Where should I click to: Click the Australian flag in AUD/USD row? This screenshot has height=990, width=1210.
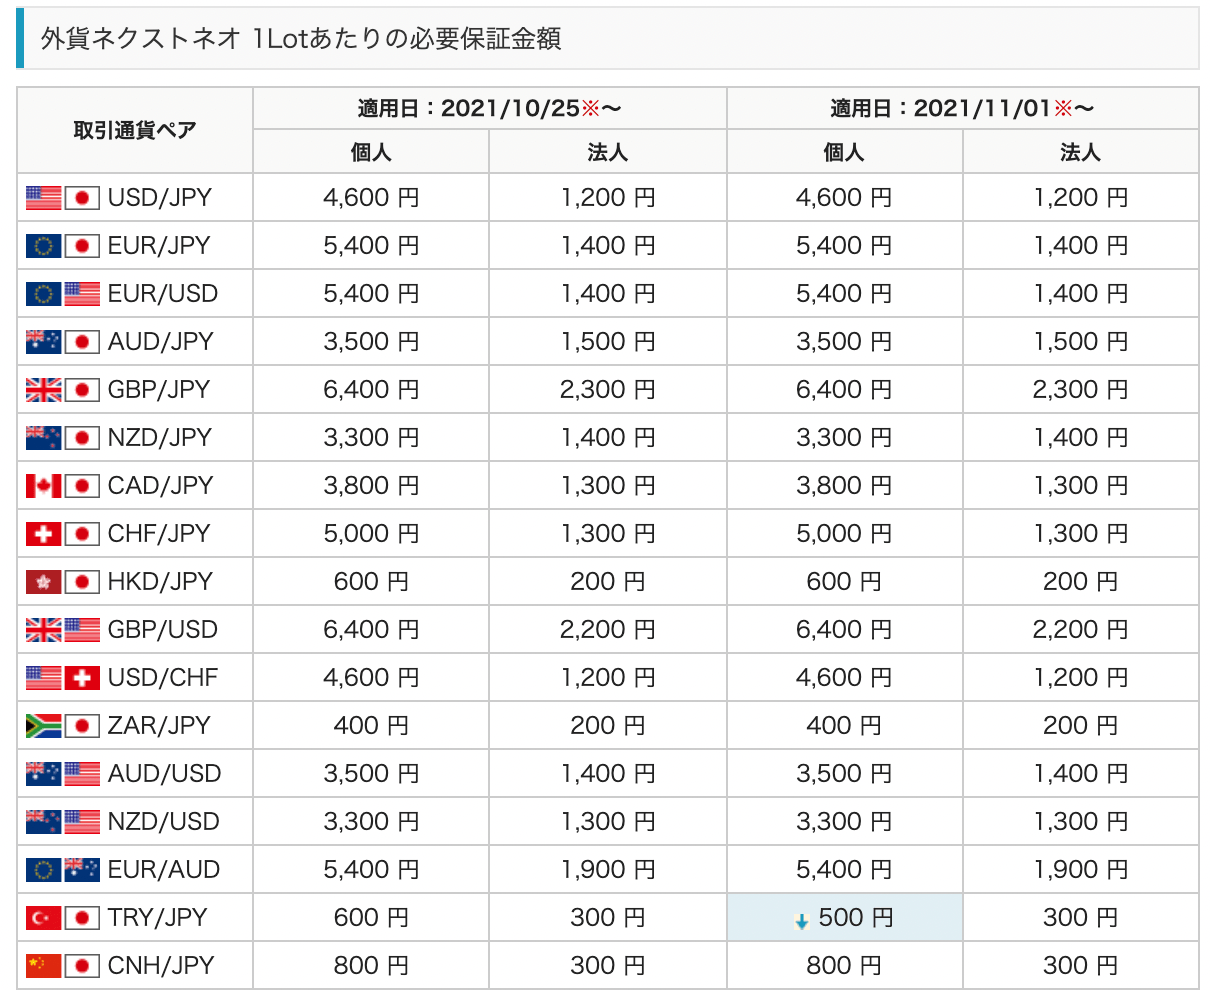coord(44,774)
